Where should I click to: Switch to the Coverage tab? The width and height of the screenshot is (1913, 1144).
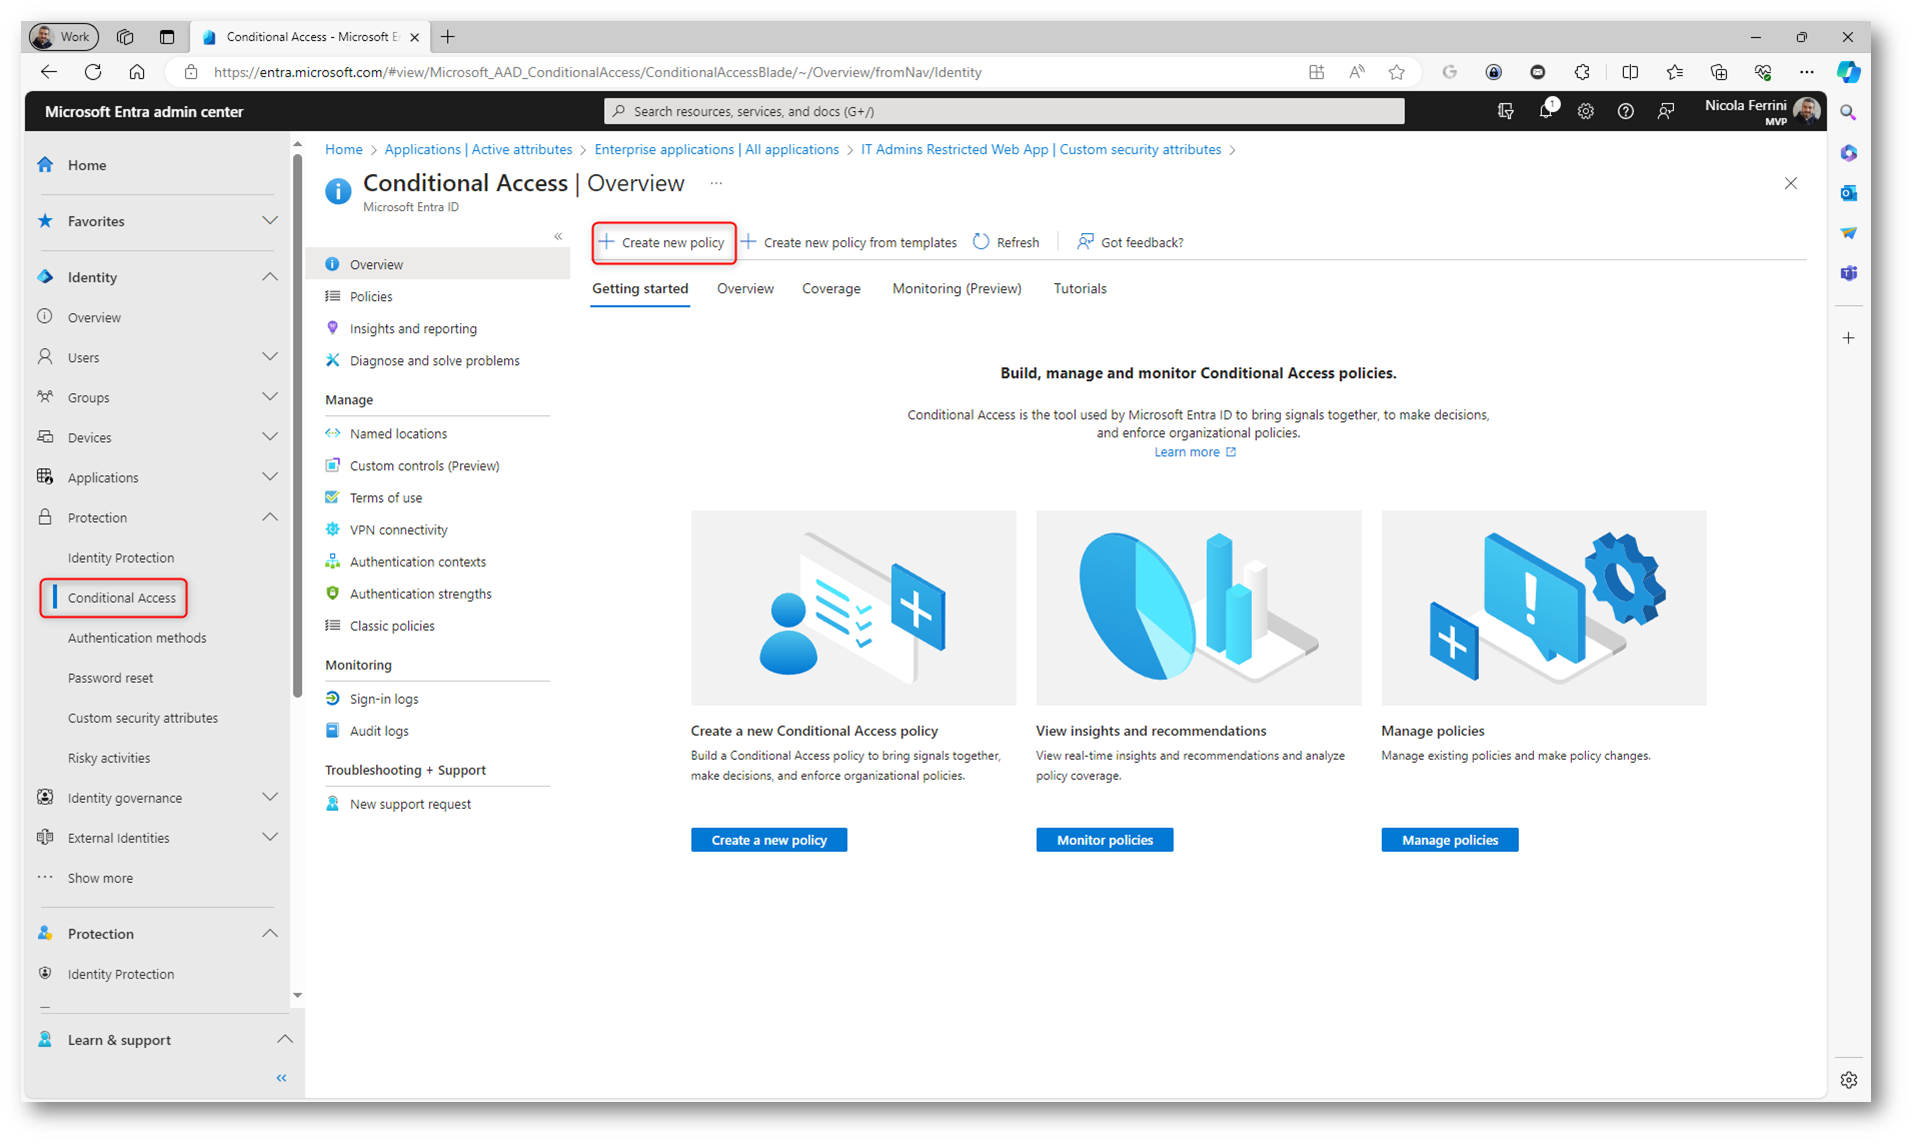[831, 288]
